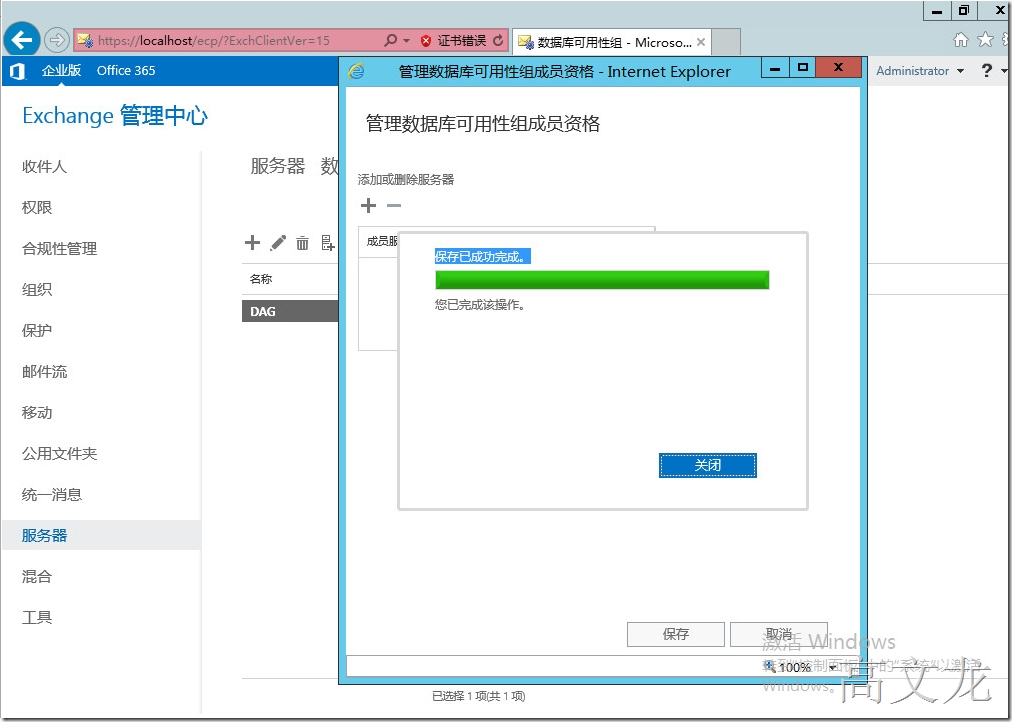Click the browser back arrow button
Image resolution: width=1012 pixels, height=722 pixels.
22,41
